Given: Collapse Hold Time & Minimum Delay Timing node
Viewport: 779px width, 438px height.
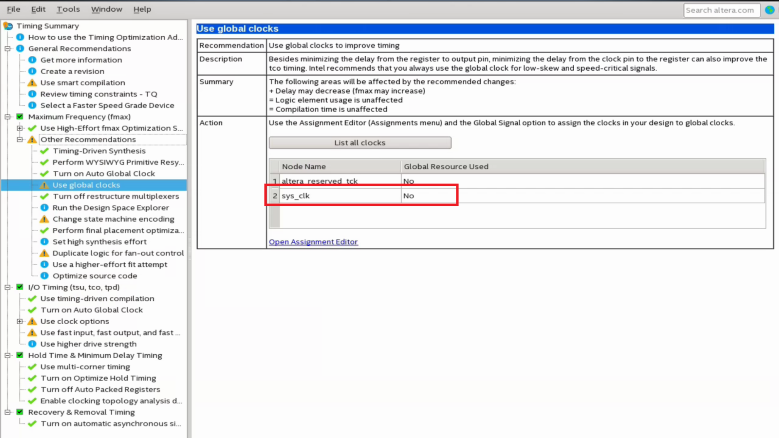Looking at the screenshot, I should [8, 356].
